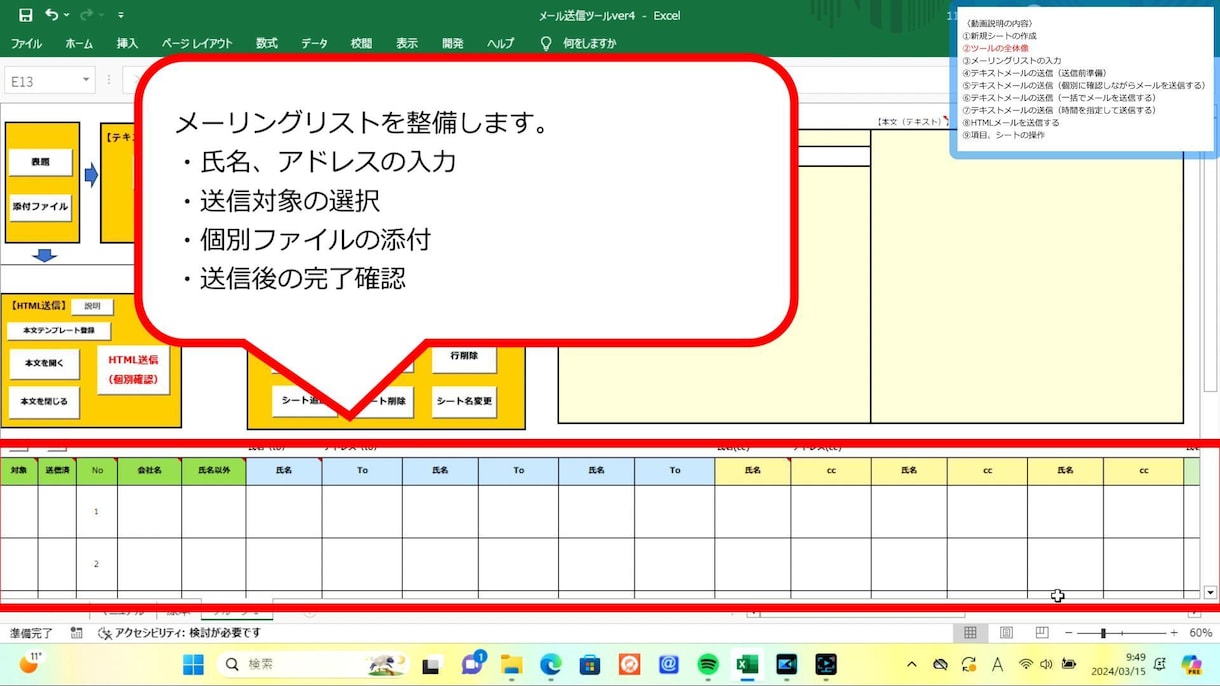Viewport: 1220px width, 686px height.
Task: Switch to Page Layout view icon
Action: tap(1006, 633)
